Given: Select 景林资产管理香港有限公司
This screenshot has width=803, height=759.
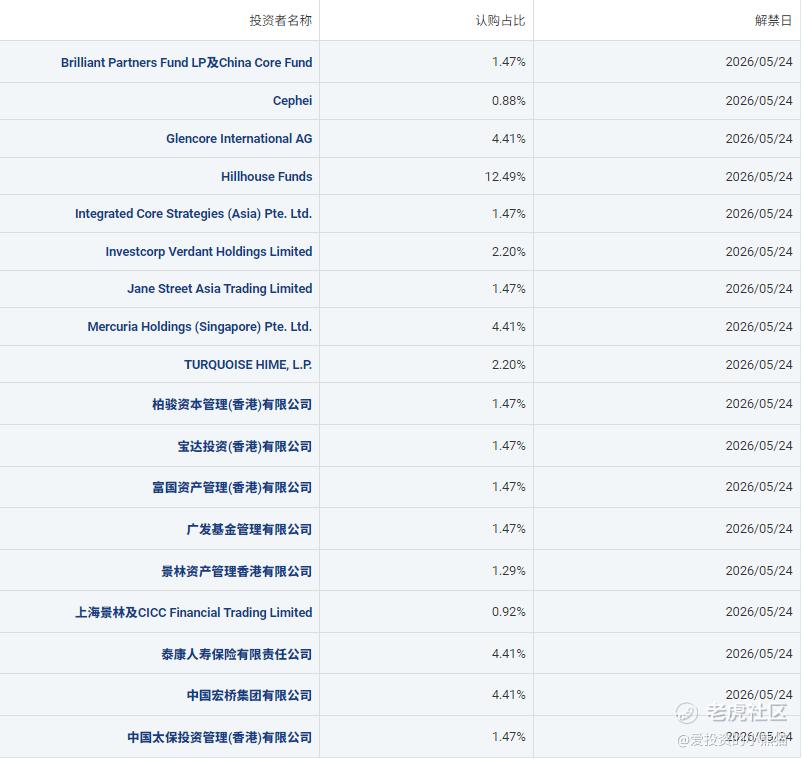Looking at the screenshot, I should click(x=237, y=572).
